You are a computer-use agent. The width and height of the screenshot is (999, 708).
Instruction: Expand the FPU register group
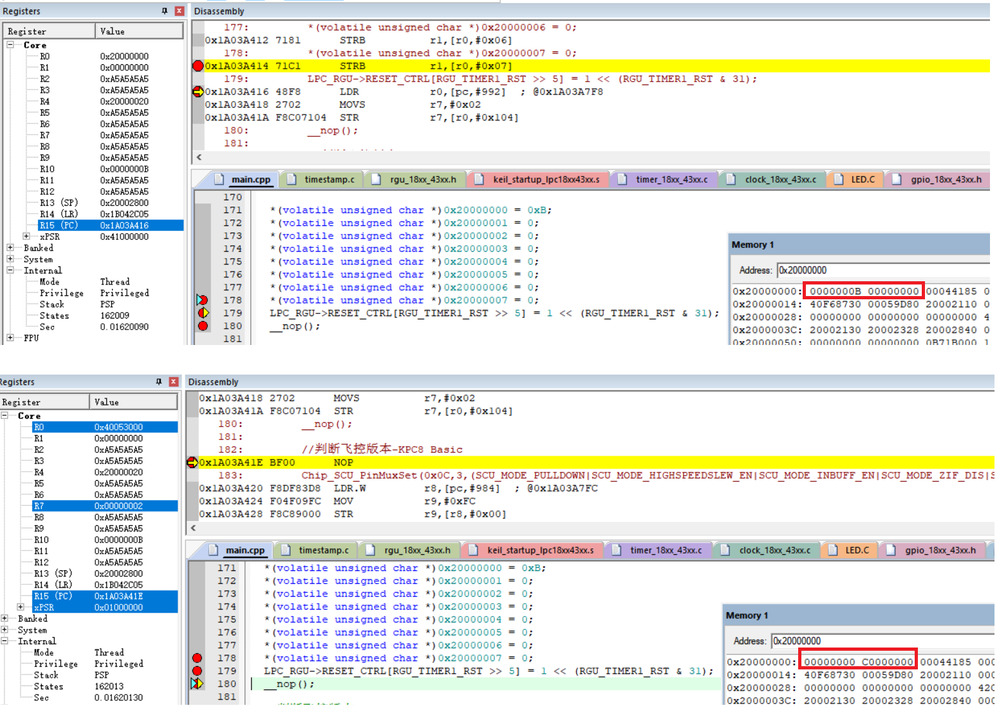pyautogui.click(x=10, y=338)
